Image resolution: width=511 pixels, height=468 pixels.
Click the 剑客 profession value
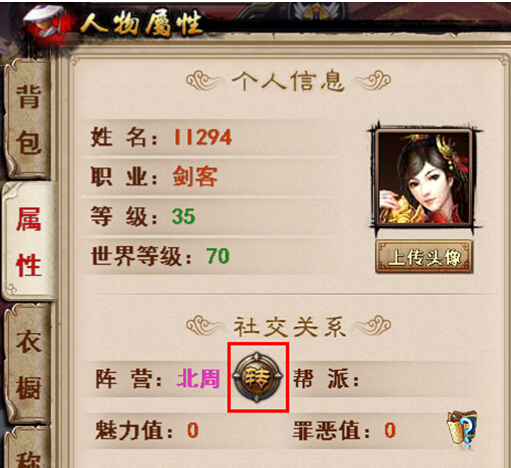tap(195, 177)
